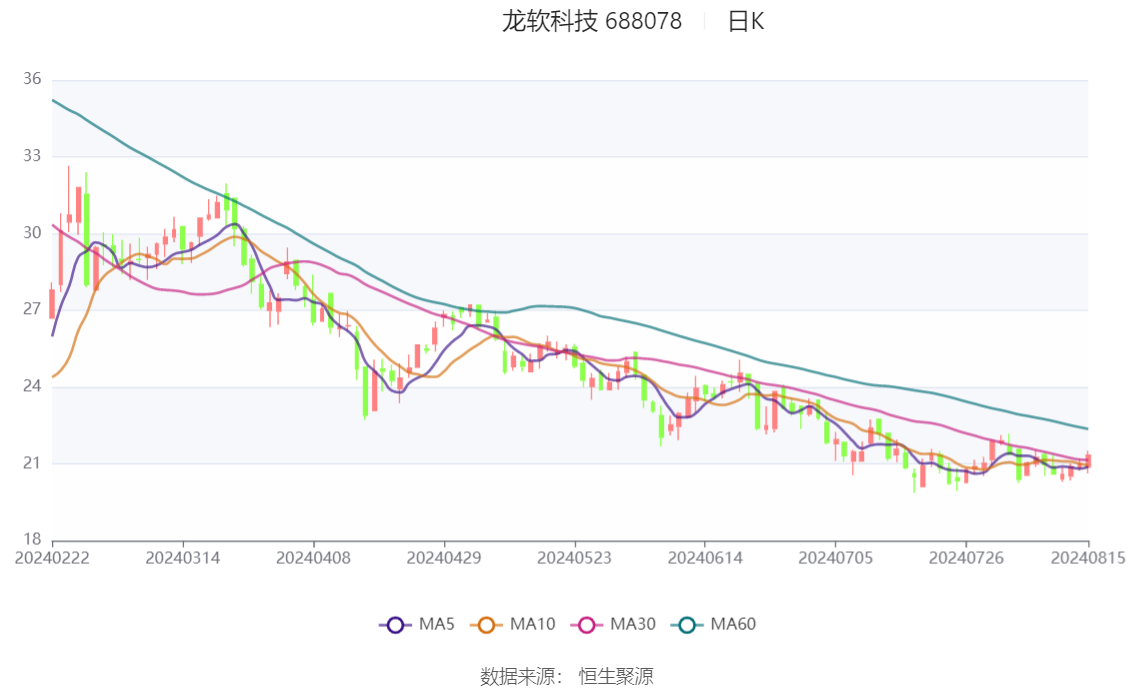Toggle the MA60 legend series
The height and width of the screenshot is (689, 1134).
click(x=714, y=625)
